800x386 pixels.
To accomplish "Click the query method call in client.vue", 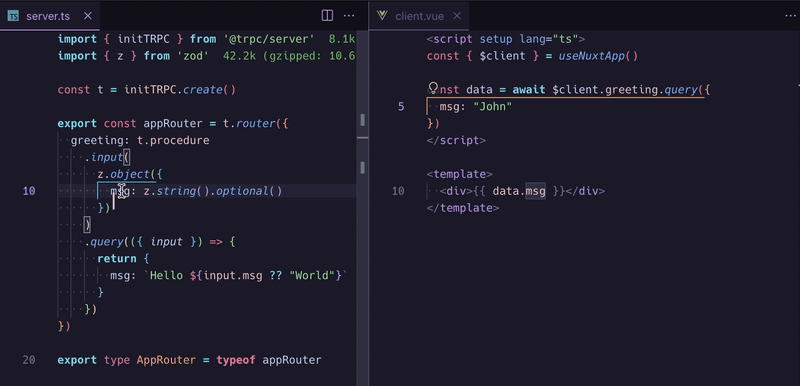I will tap(681, 90).
